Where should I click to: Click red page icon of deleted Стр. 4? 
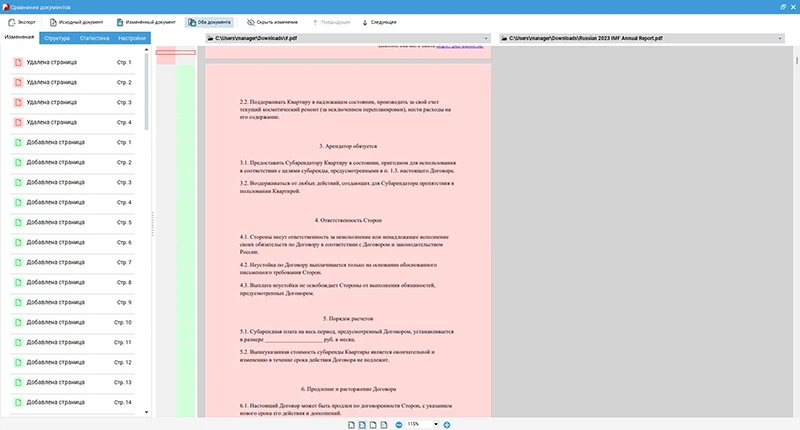(18, 122)
